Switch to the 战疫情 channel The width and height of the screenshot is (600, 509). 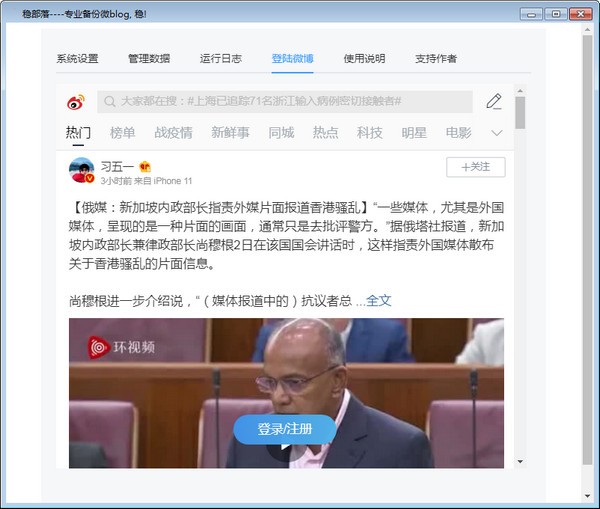click(x=173, y=132)
